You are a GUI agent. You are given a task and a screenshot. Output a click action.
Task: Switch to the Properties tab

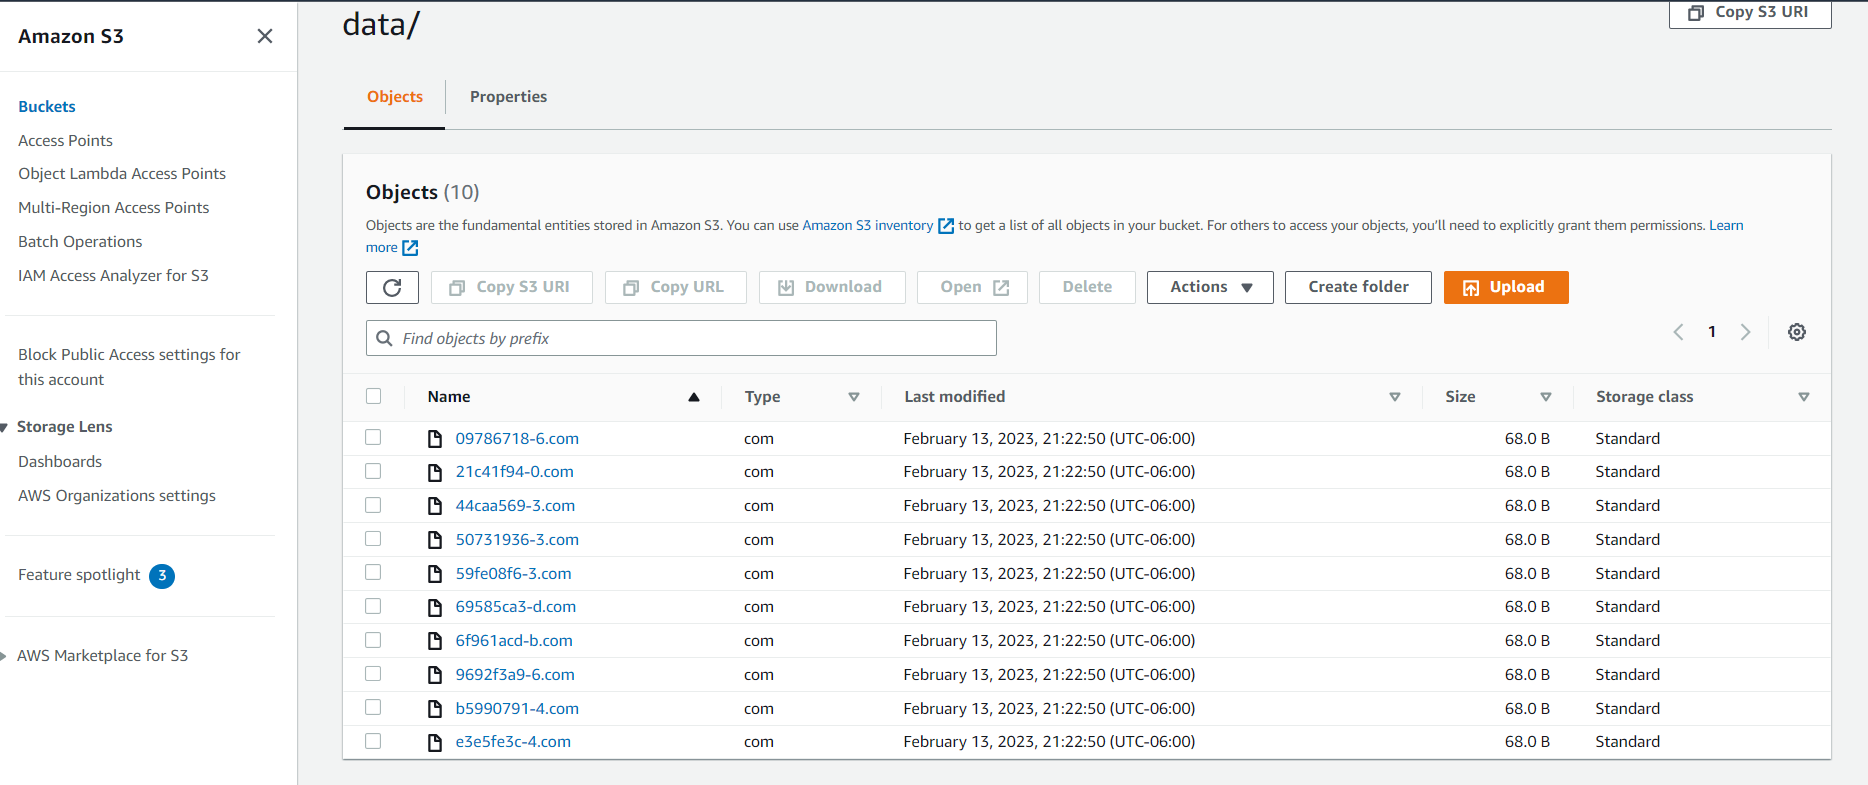click(x=508, y=97)
